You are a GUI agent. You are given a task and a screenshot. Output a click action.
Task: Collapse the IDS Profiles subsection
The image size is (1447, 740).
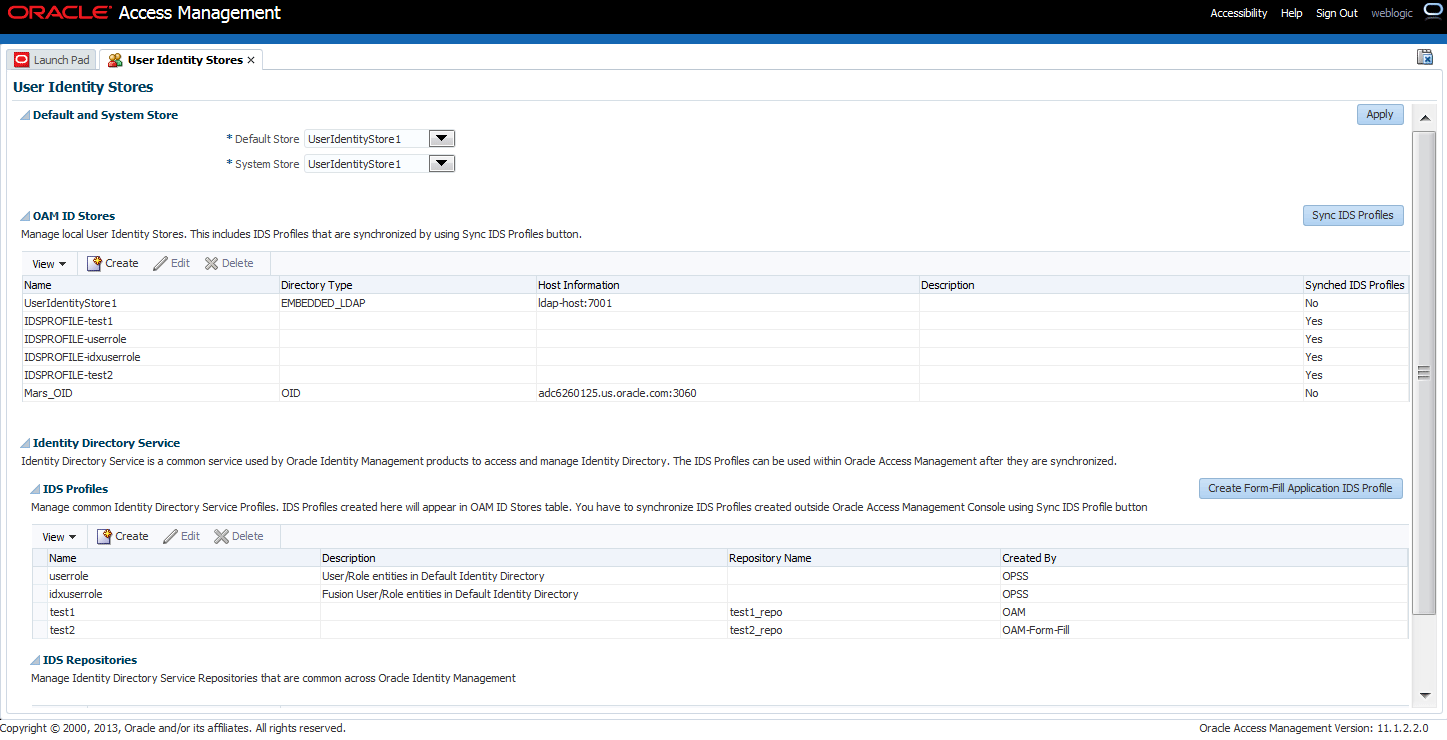[x=35, y=489]
